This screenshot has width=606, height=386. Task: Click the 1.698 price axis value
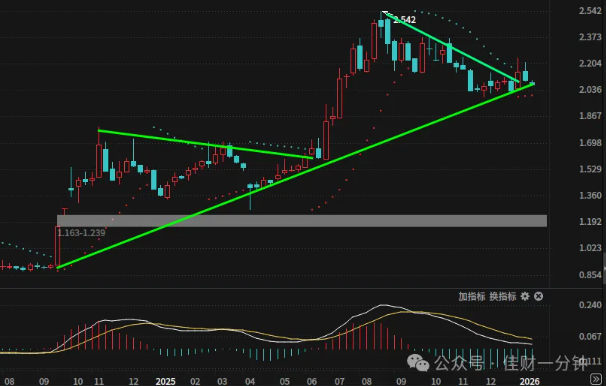point(590,143)
